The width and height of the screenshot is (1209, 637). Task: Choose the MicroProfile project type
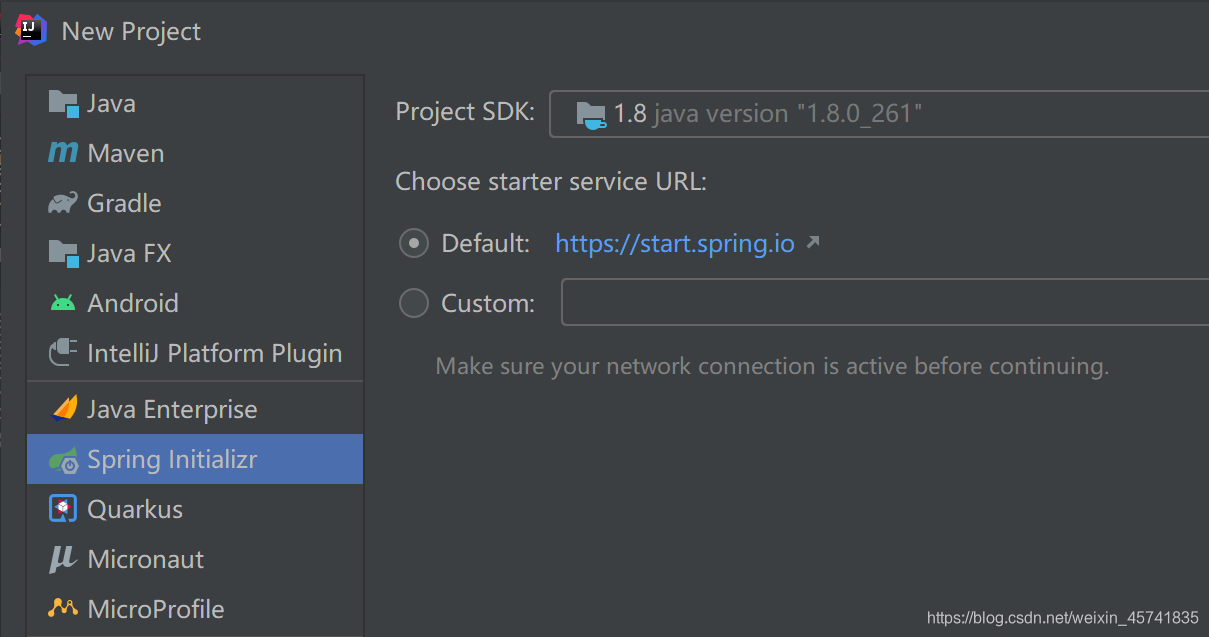[195, 609]
